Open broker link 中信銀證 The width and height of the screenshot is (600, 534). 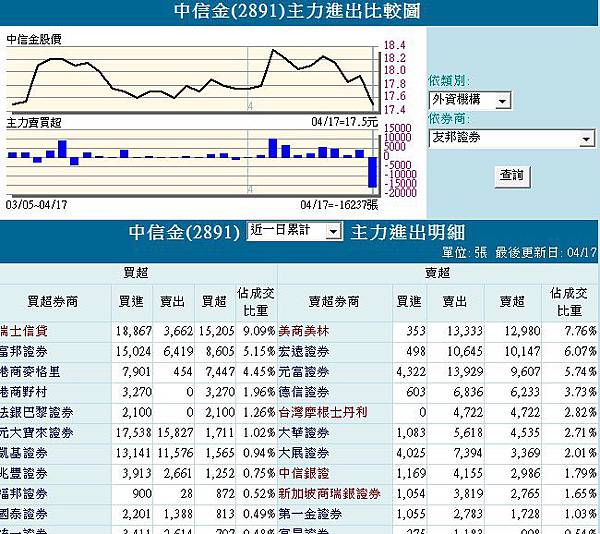[x=304, y=473]
